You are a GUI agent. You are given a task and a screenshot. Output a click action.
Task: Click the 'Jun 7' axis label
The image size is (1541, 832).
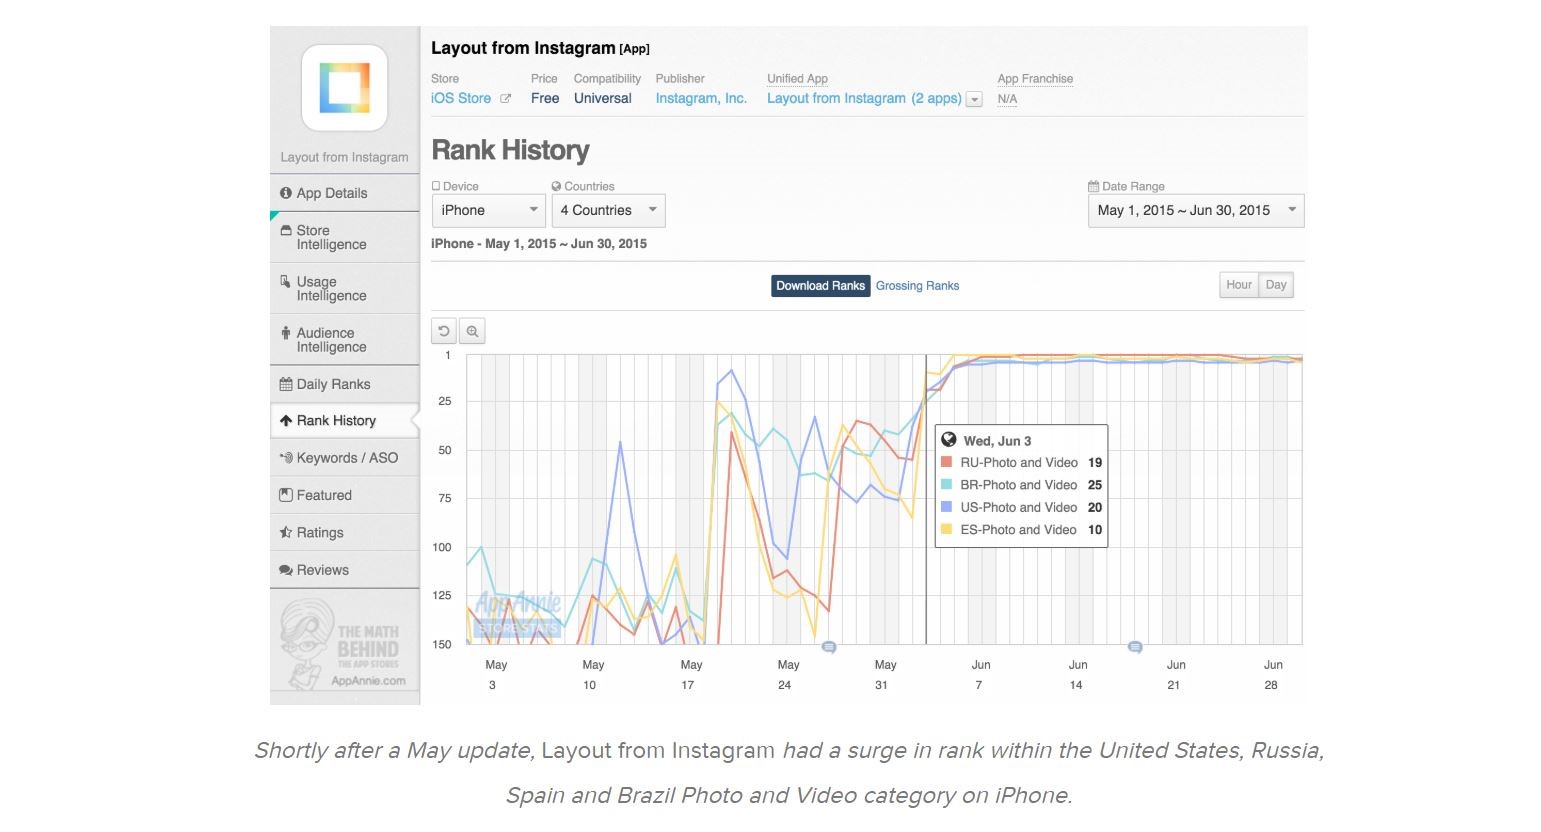pyautogui.click(x=980, y=675)
